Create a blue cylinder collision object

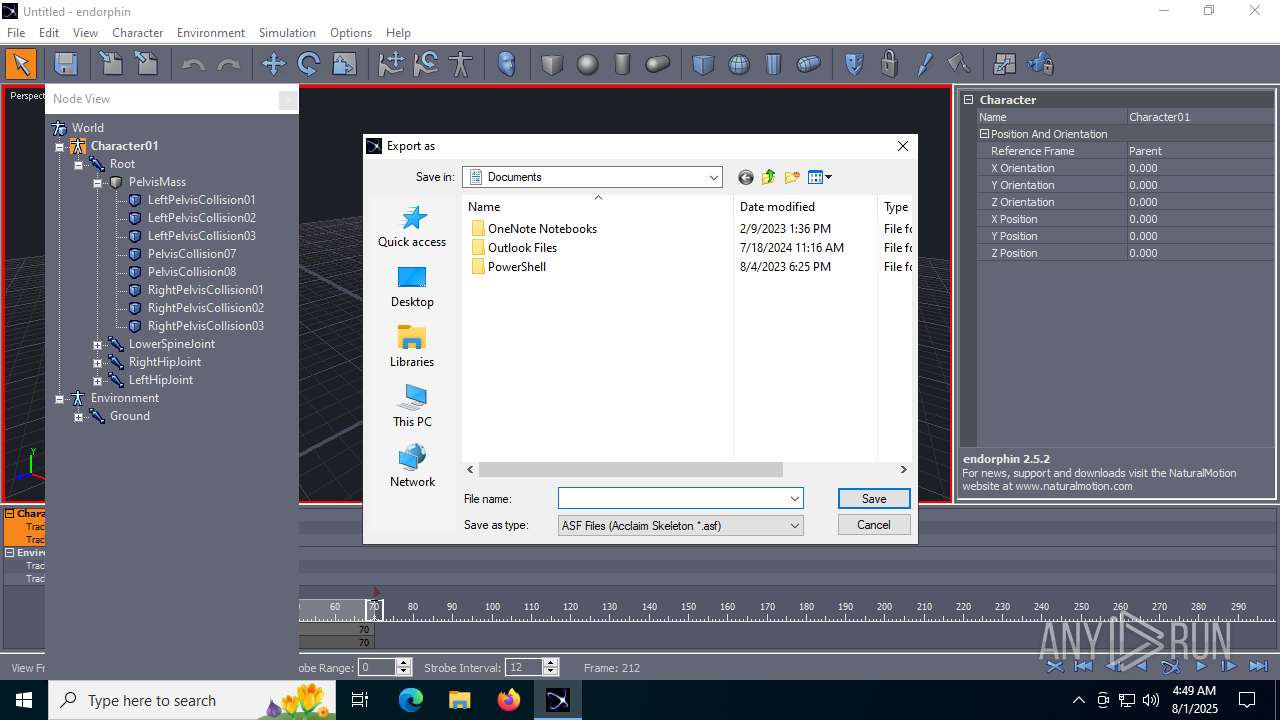(x=773, y=65)
